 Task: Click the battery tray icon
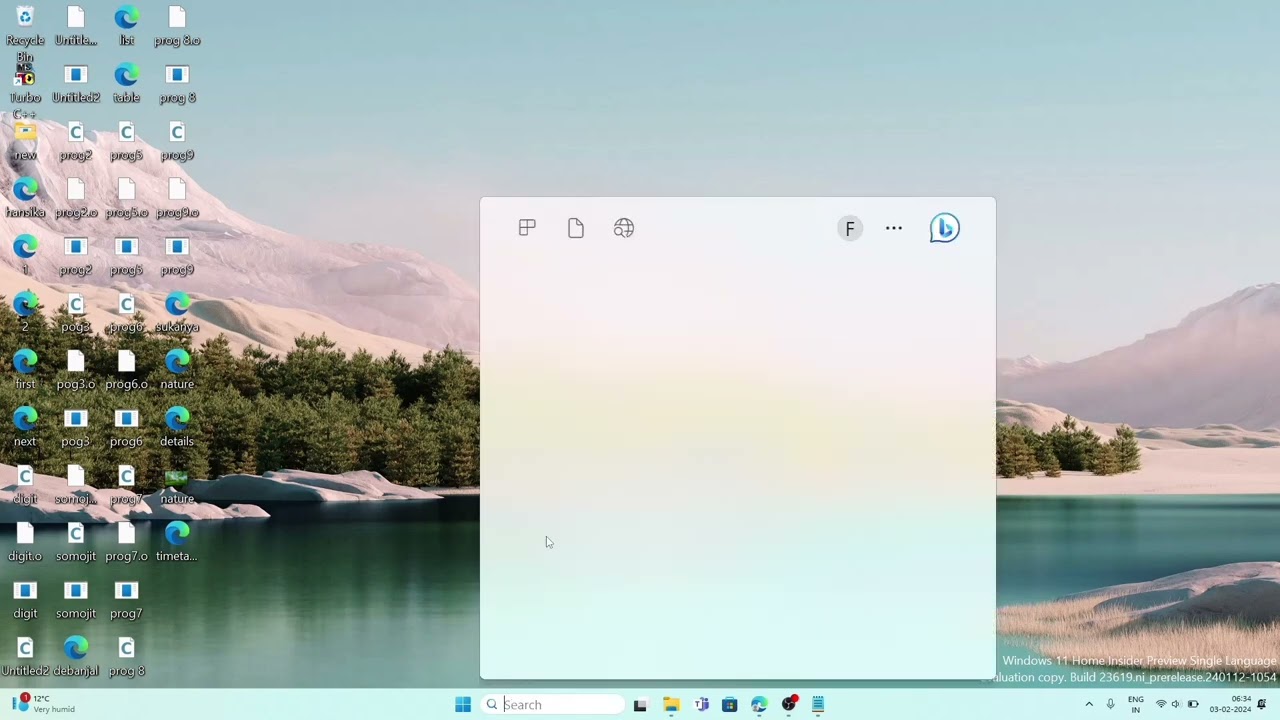(1193, 704)
